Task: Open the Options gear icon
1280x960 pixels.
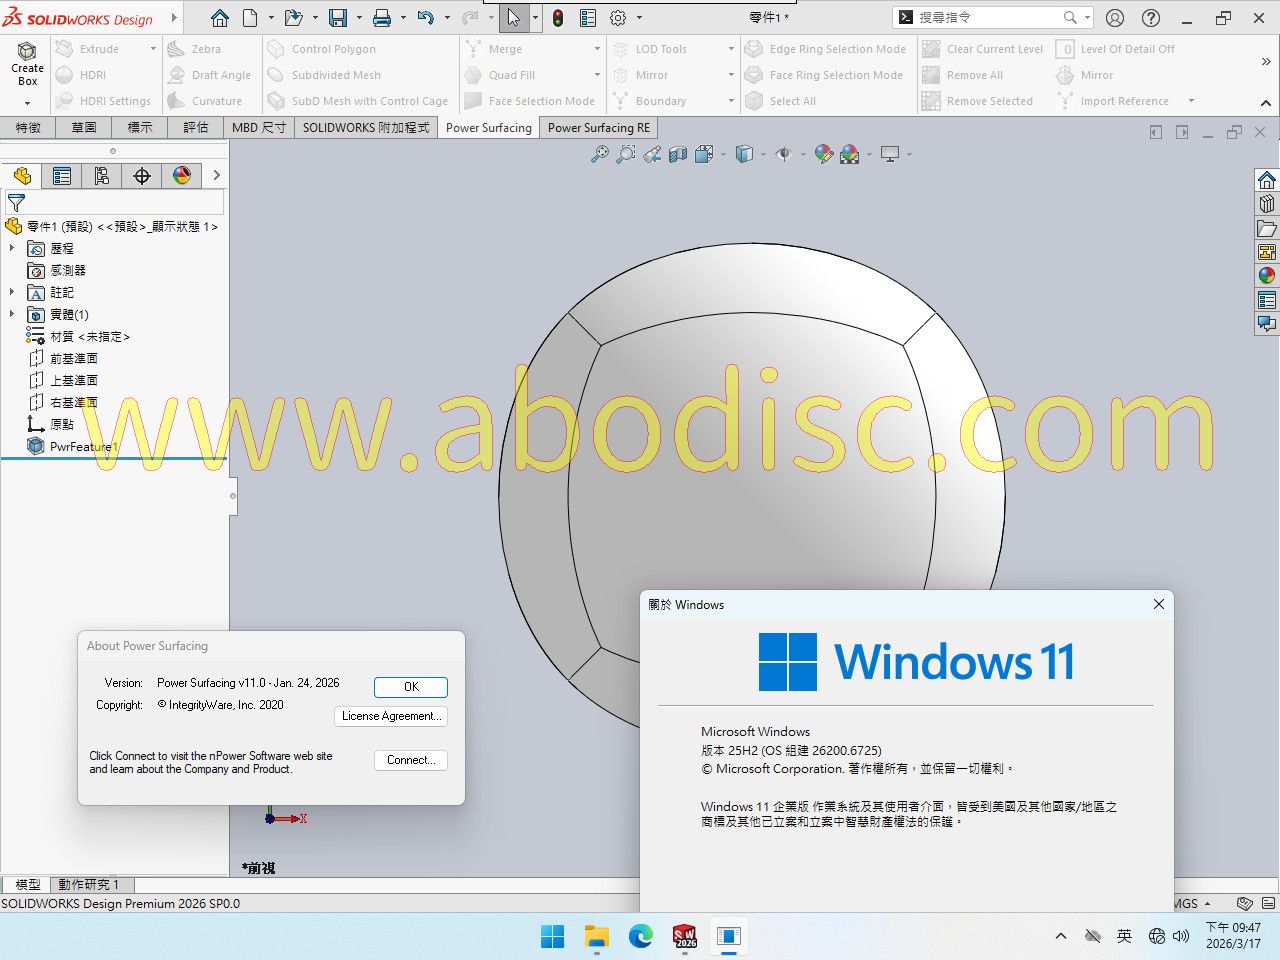Action: point(618,18)
